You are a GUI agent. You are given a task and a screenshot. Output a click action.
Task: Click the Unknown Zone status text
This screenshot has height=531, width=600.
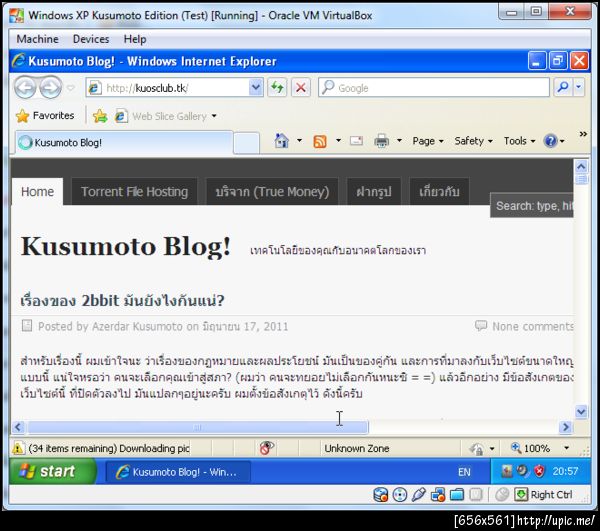click(x=357, y=448)
